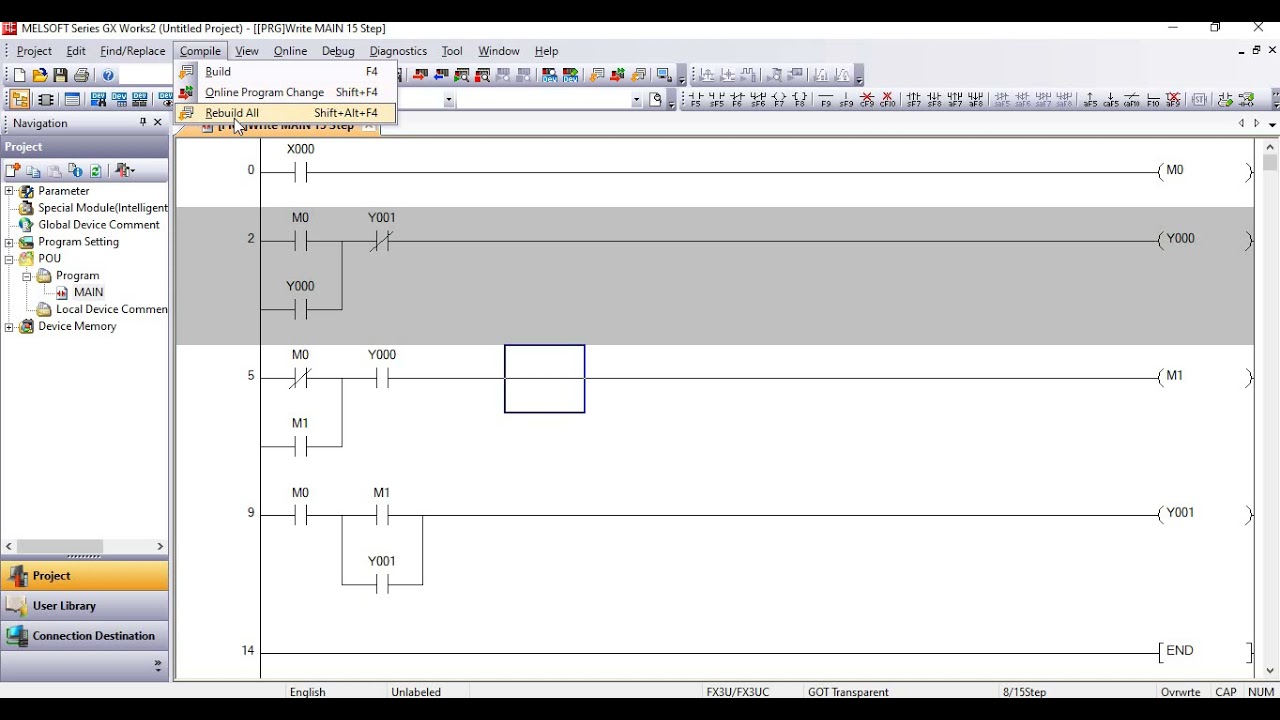Open the Debug menu

click(x=338, y=51)
